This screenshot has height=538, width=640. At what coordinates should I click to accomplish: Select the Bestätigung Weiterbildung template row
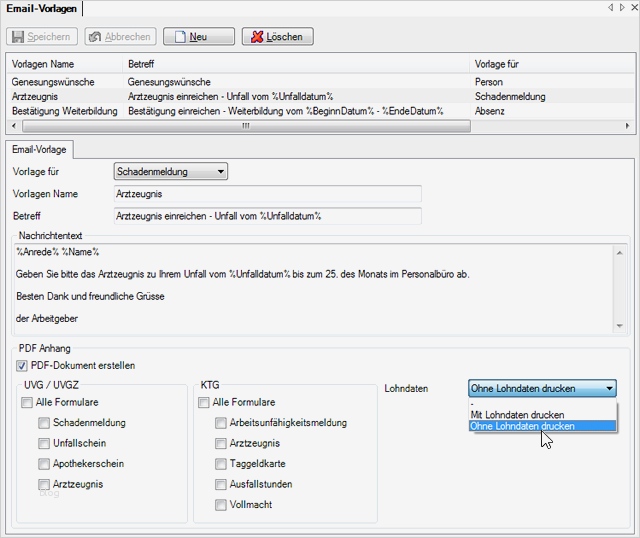pos(320,111)
